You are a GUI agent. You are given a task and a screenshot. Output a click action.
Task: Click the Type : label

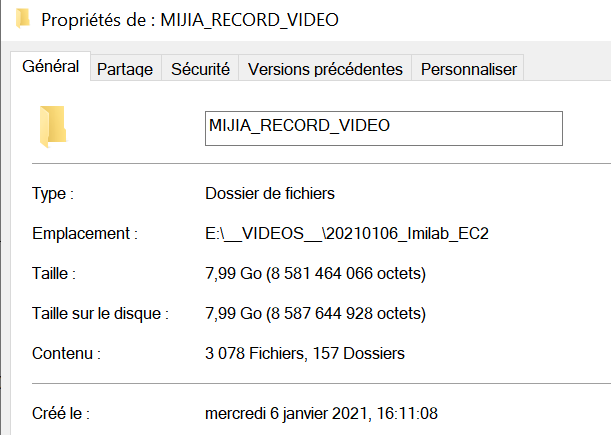53,194
